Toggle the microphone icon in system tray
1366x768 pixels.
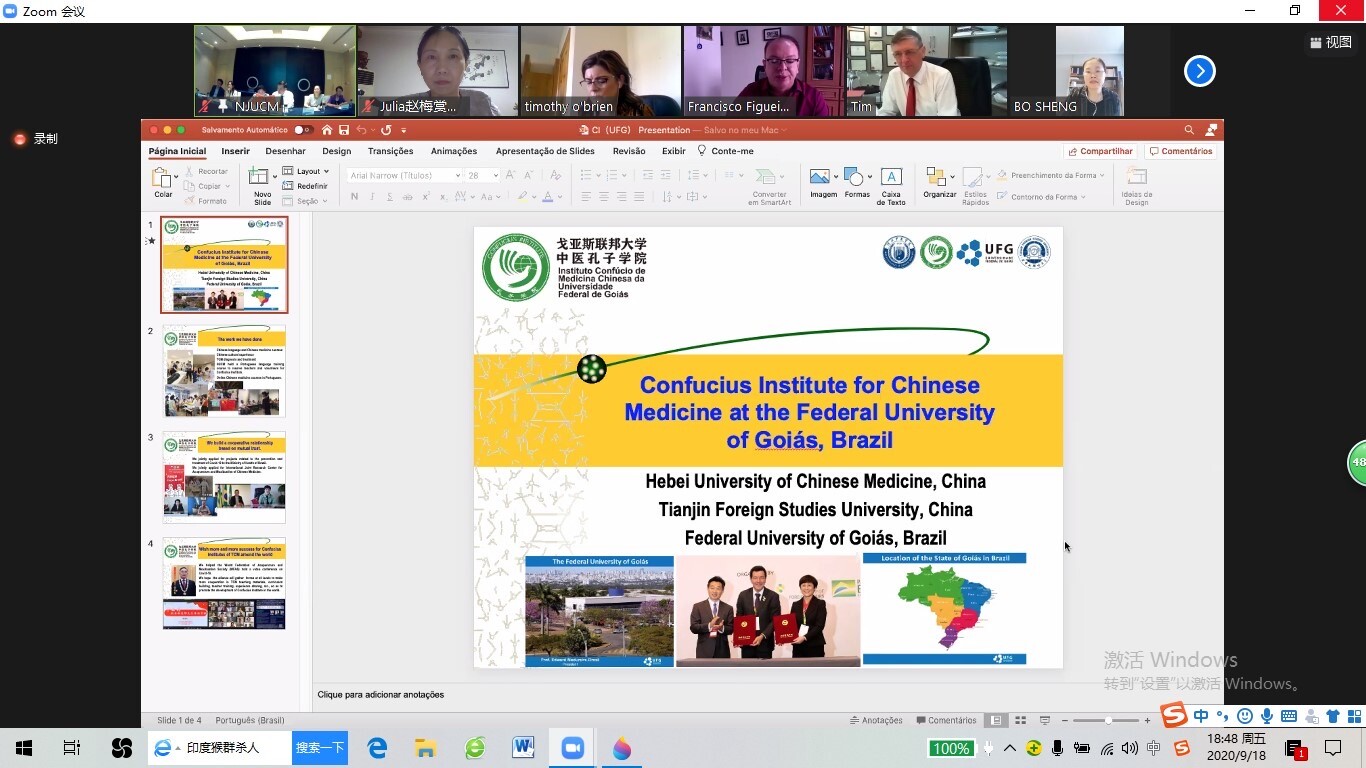(x=1057, y=748)
